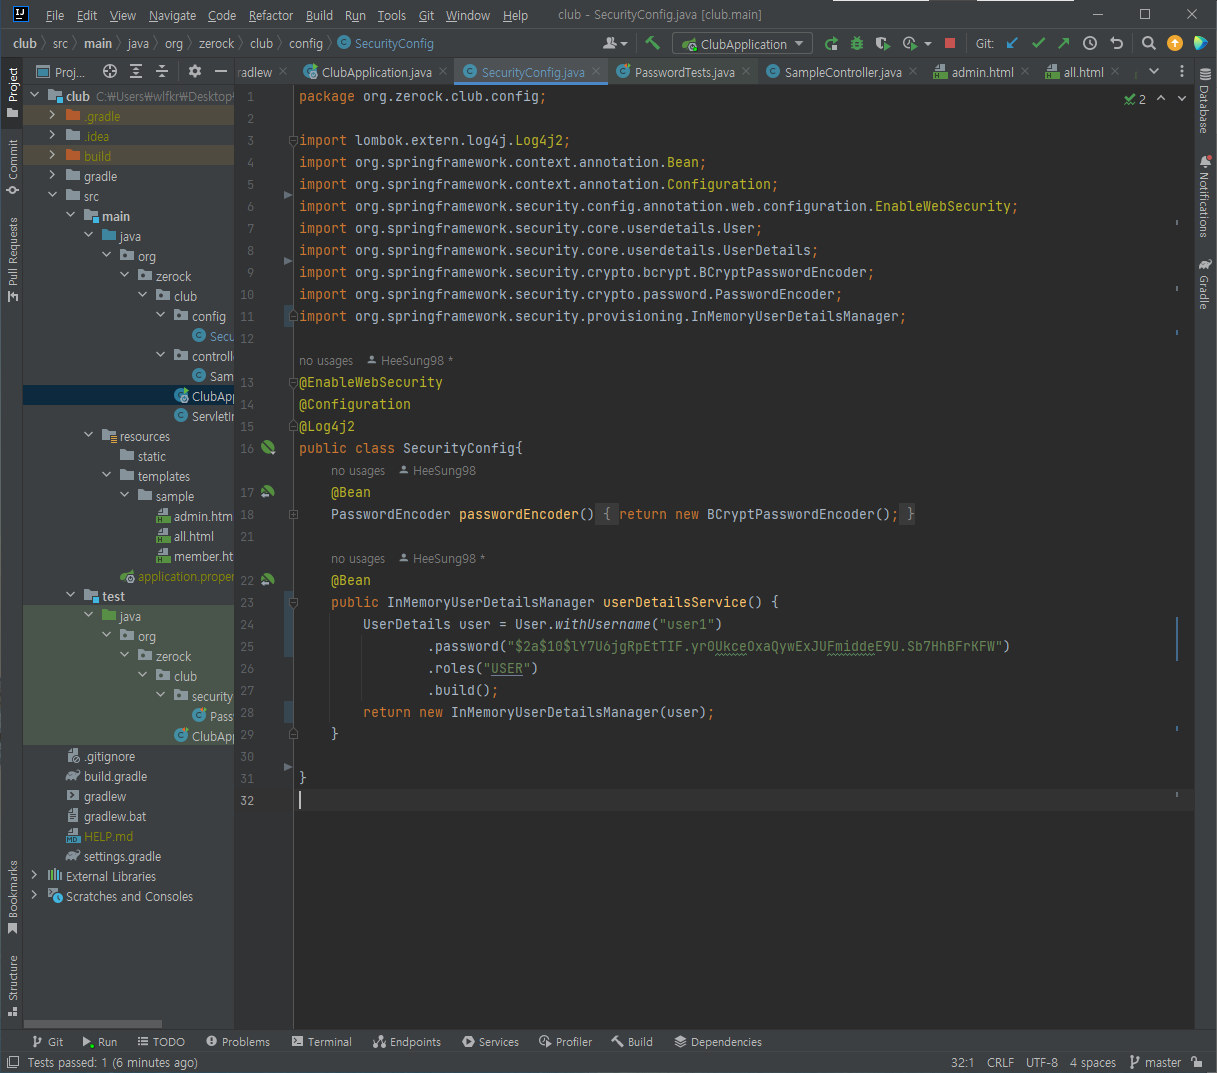Toggle the Bookmarks tool window
1217x1073 pixels.
pyautogui.click(x=13, y=897)
